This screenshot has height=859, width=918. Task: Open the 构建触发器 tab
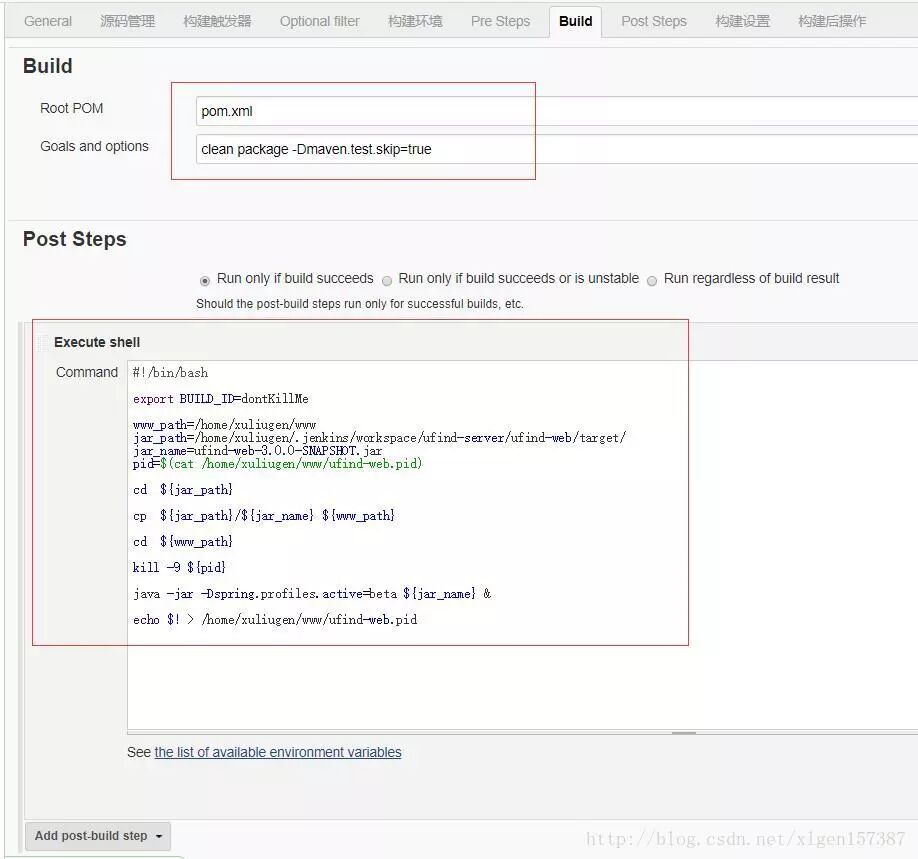click(x=217, y=22)
